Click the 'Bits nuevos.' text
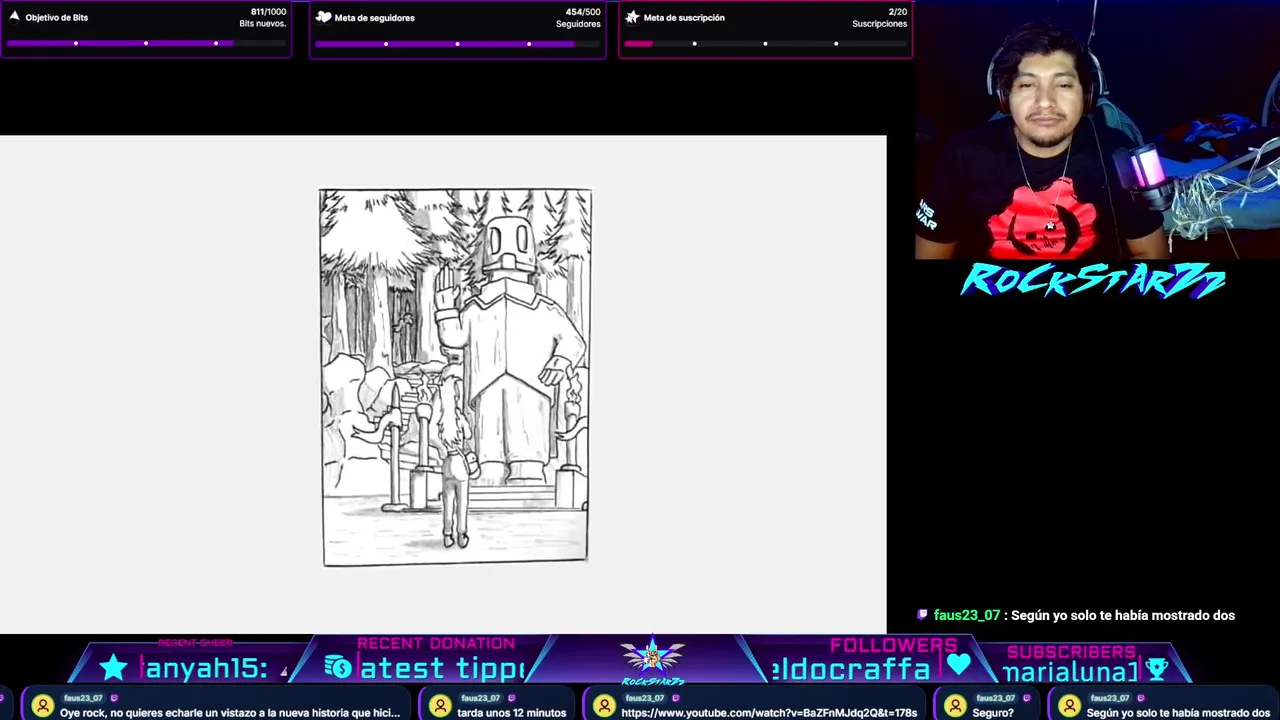Image resolution: width=1280 pixels, height=720 pixels. [x=263, y=24]
